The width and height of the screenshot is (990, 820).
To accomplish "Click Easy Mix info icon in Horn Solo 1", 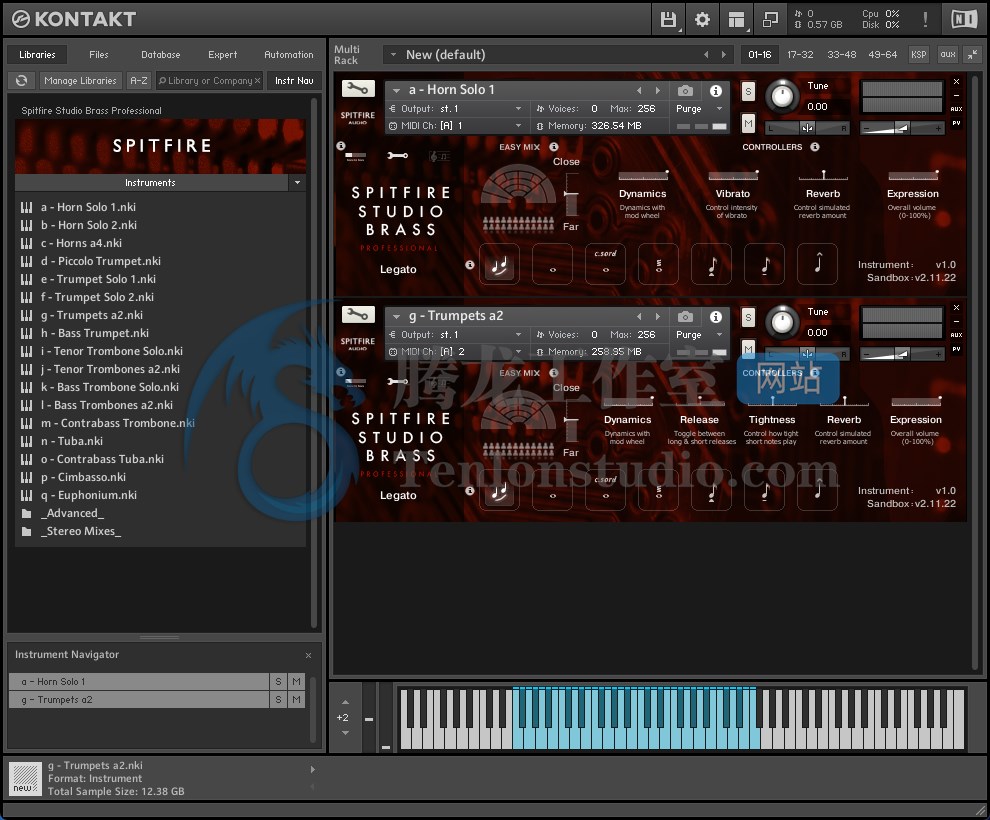I will (x=554, y=146).
